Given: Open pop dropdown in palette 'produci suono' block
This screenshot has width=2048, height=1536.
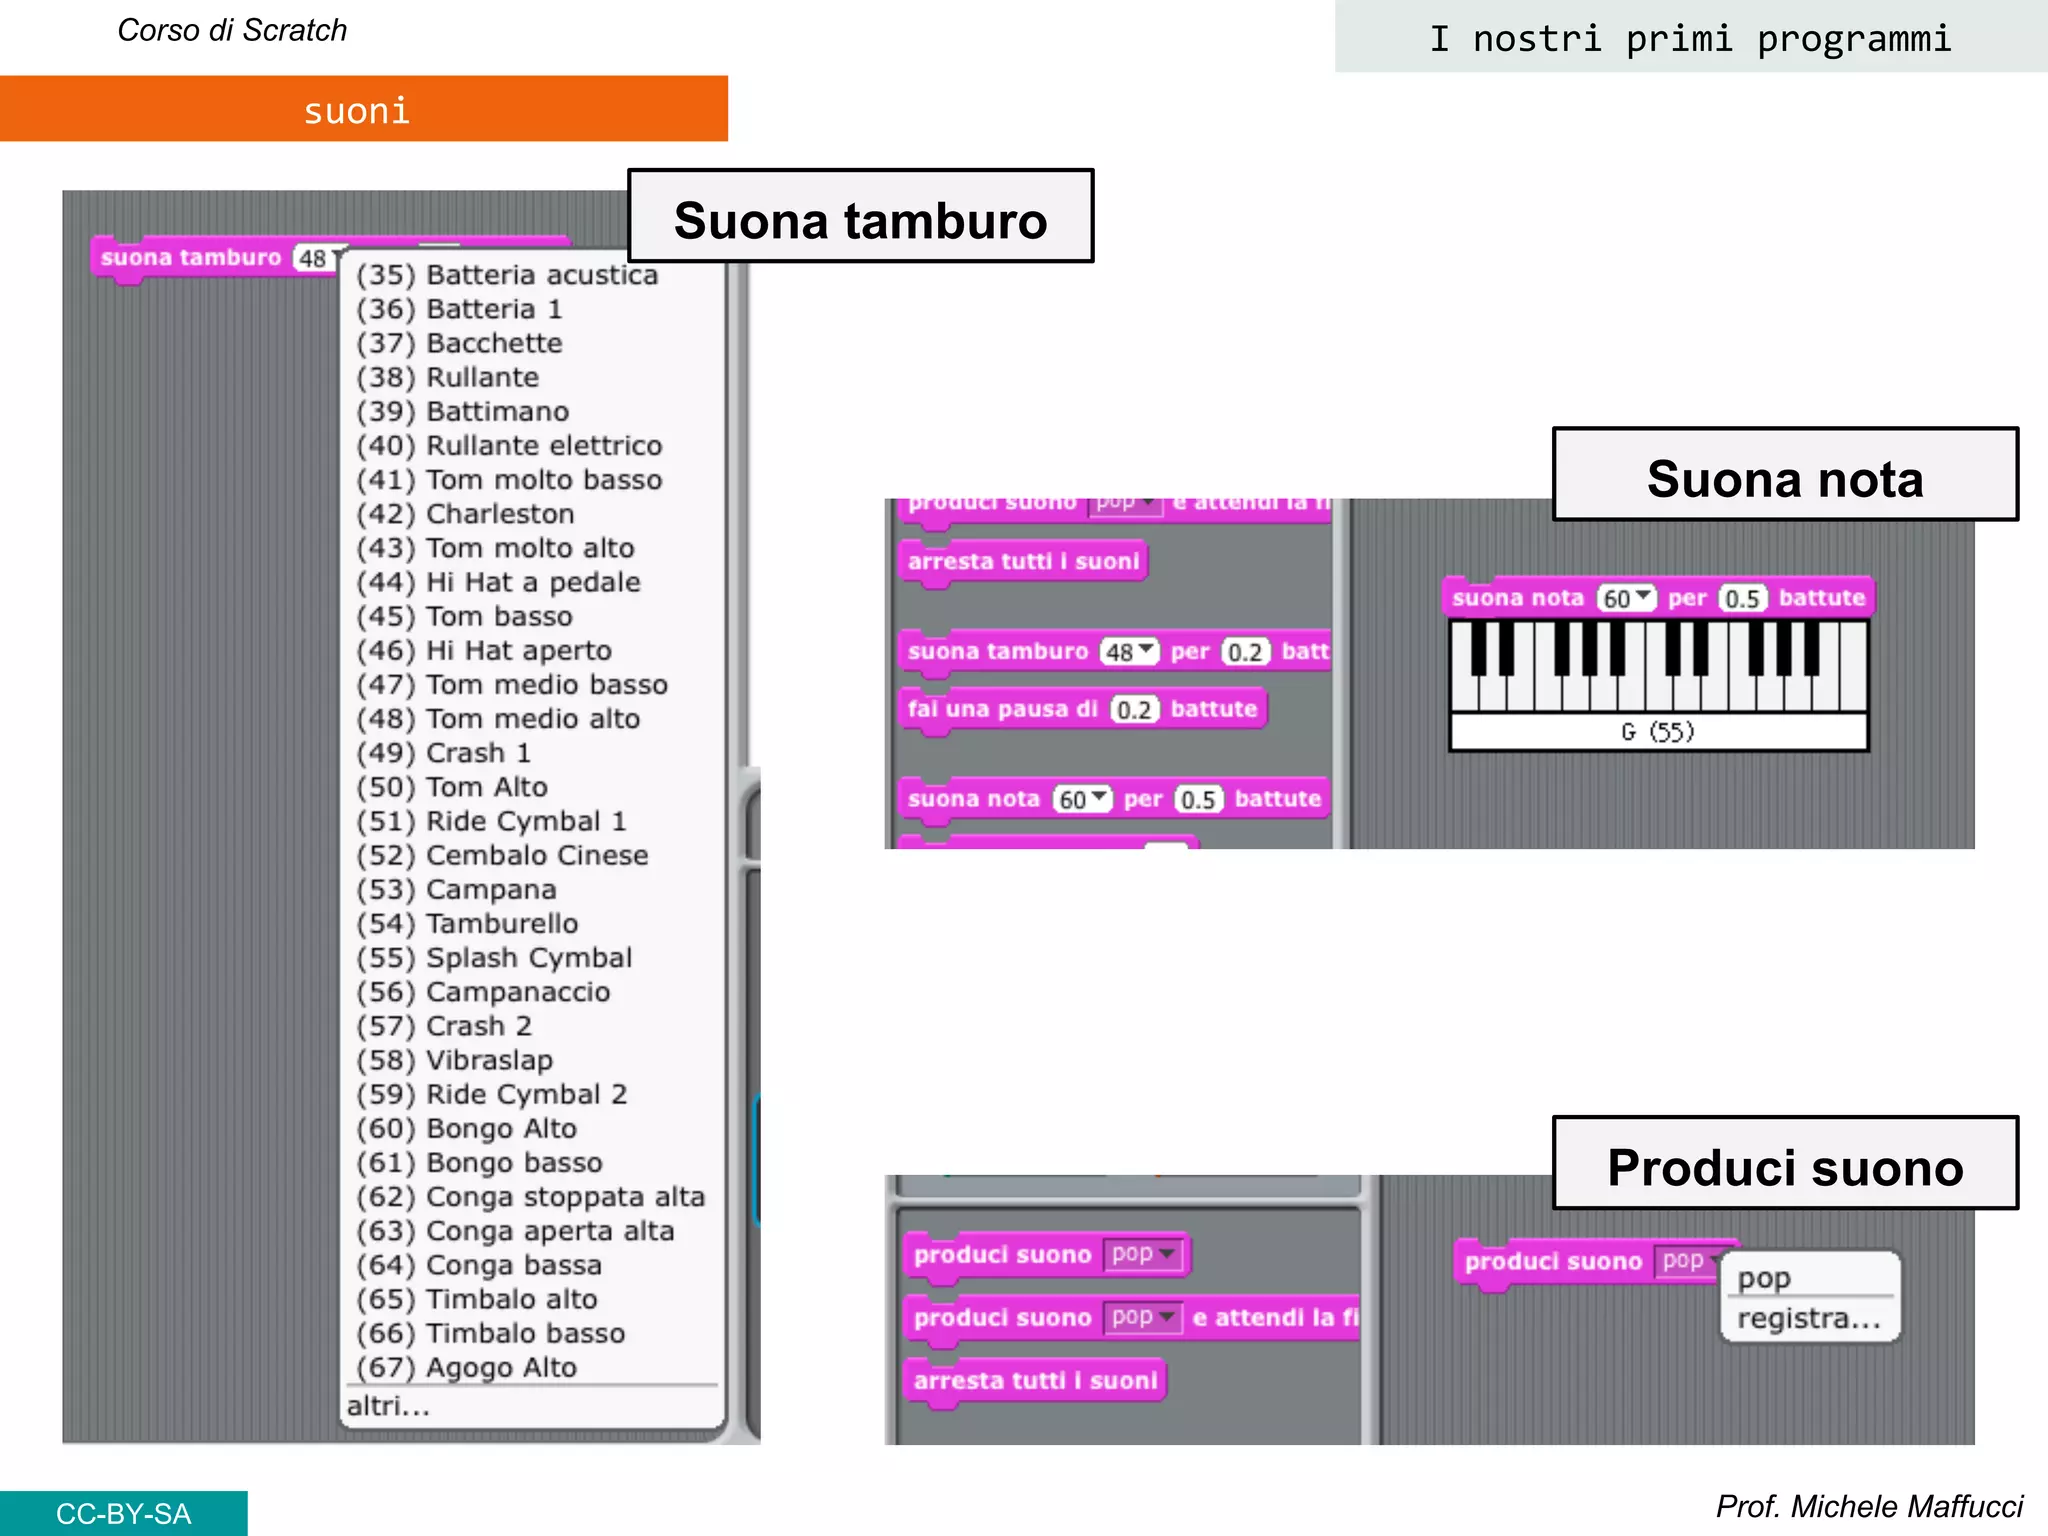Looking at the screenshot, I should coord(1143,1254).
